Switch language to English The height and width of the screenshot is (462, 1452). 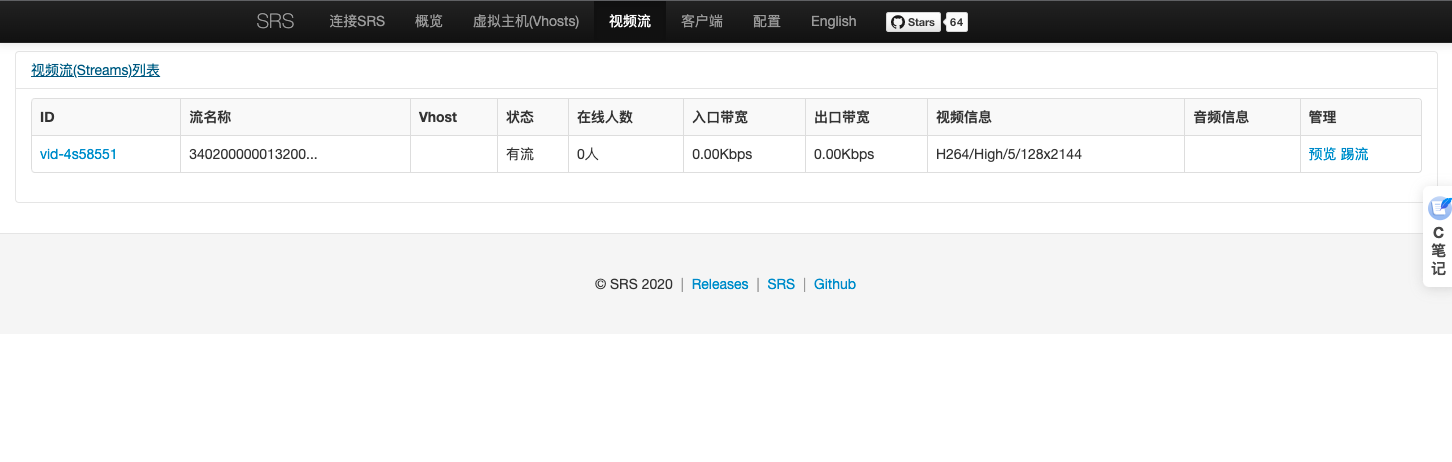(833, 21)
